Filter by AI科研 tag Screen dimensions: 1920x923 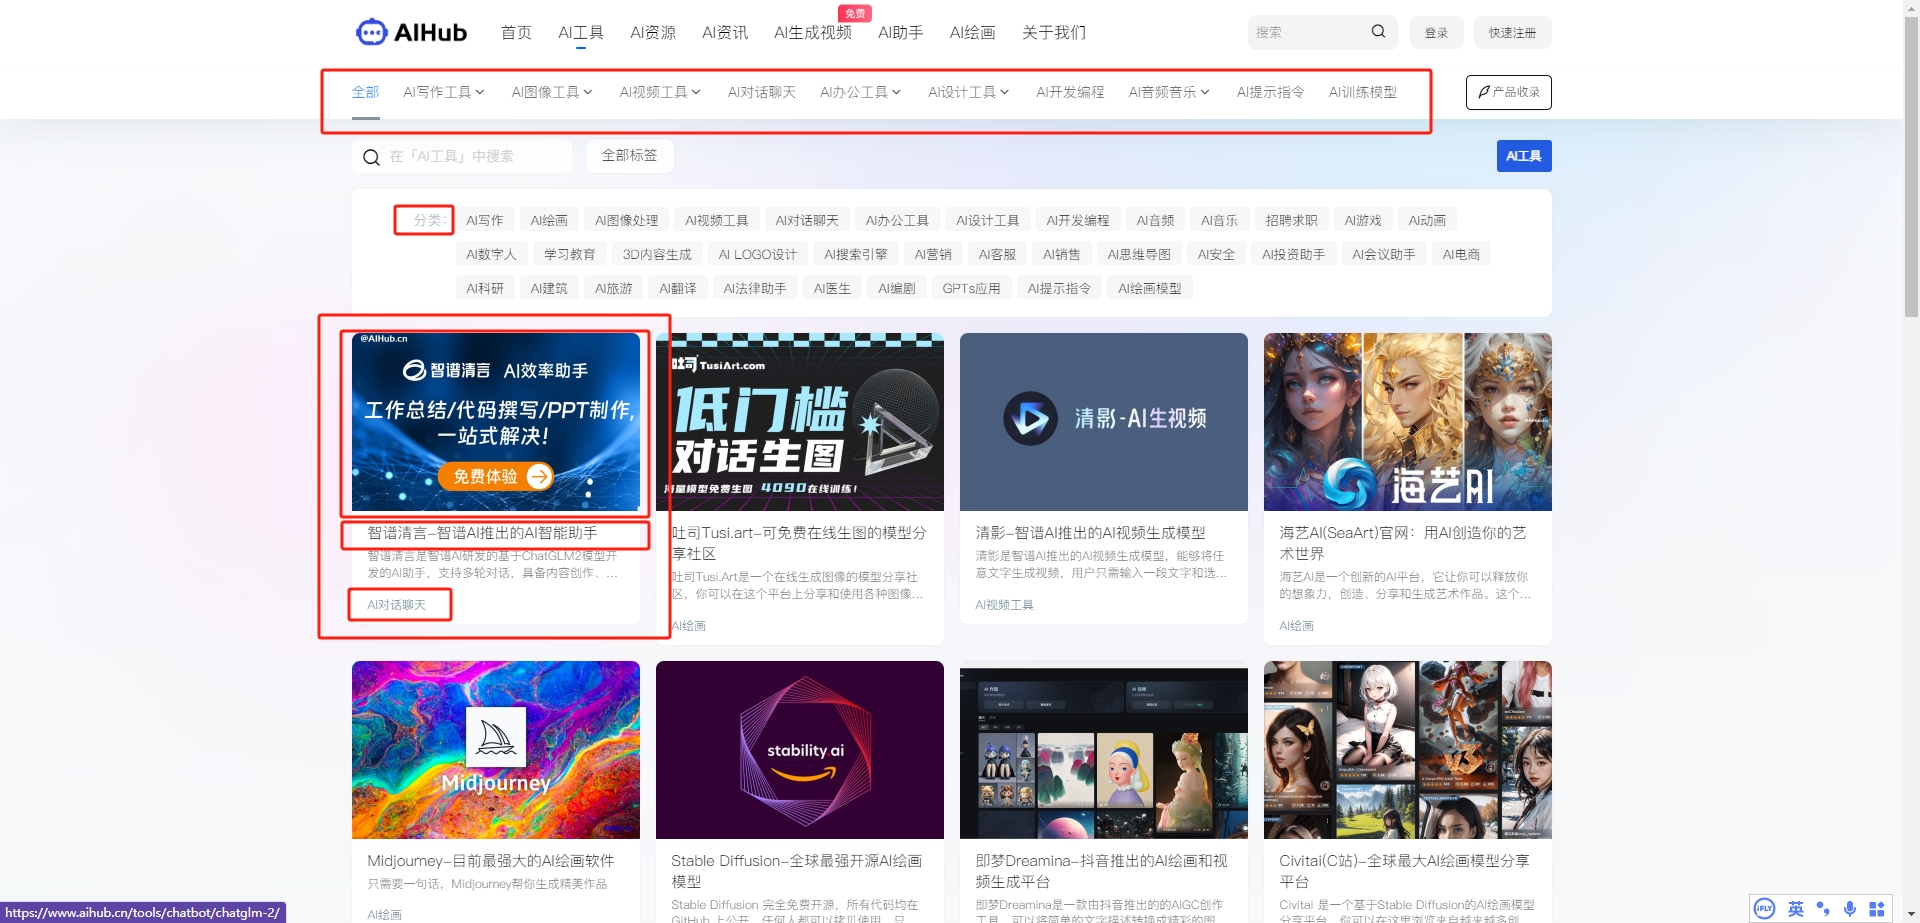(485, 288)
